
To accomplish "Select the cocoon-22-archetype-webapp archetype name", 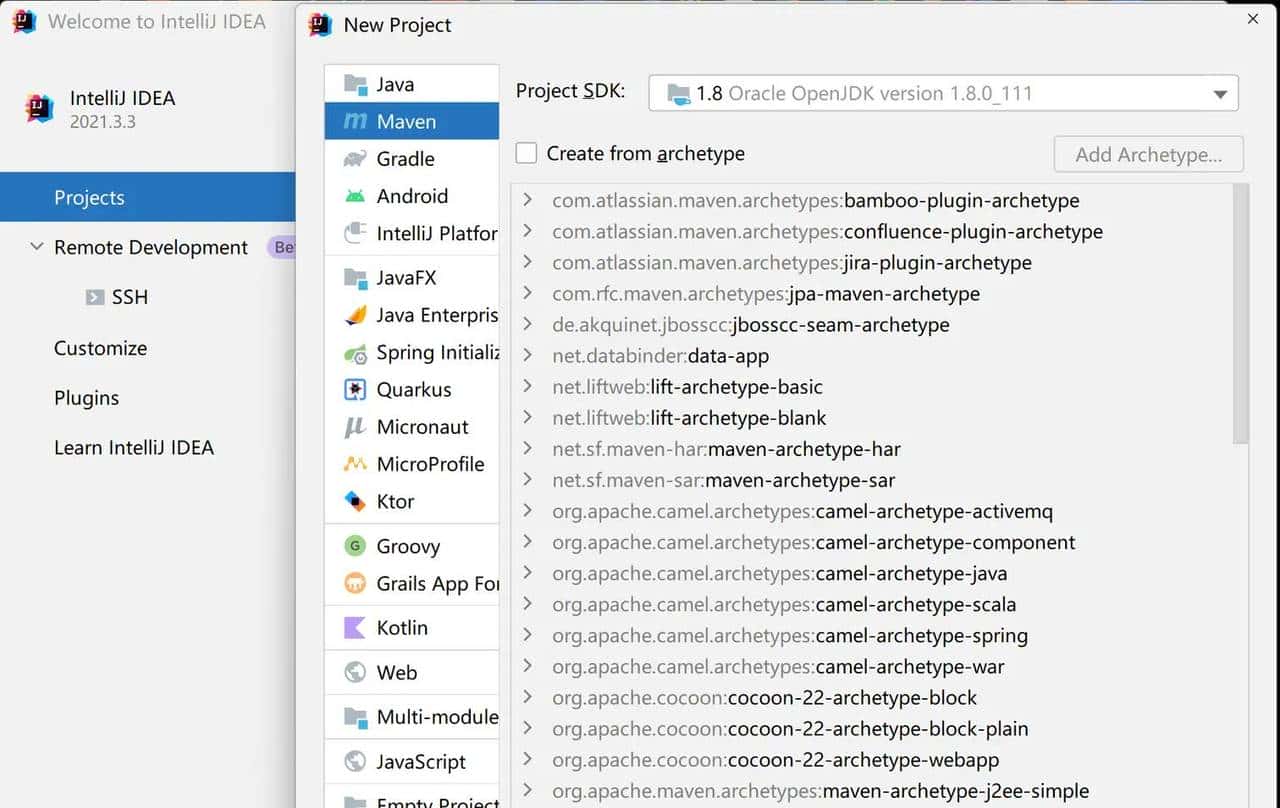I will click(863, 759).
